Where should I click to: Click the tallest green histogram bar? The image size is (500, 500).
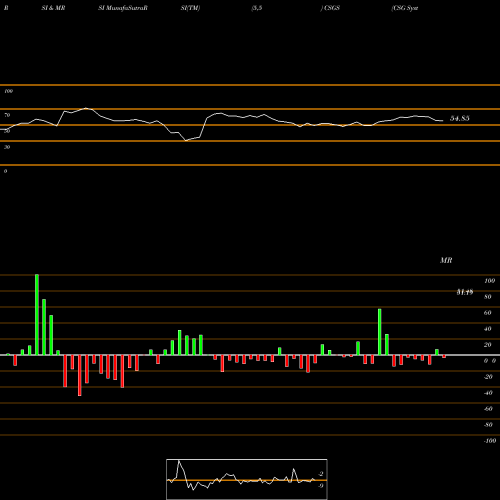[37, 315]
